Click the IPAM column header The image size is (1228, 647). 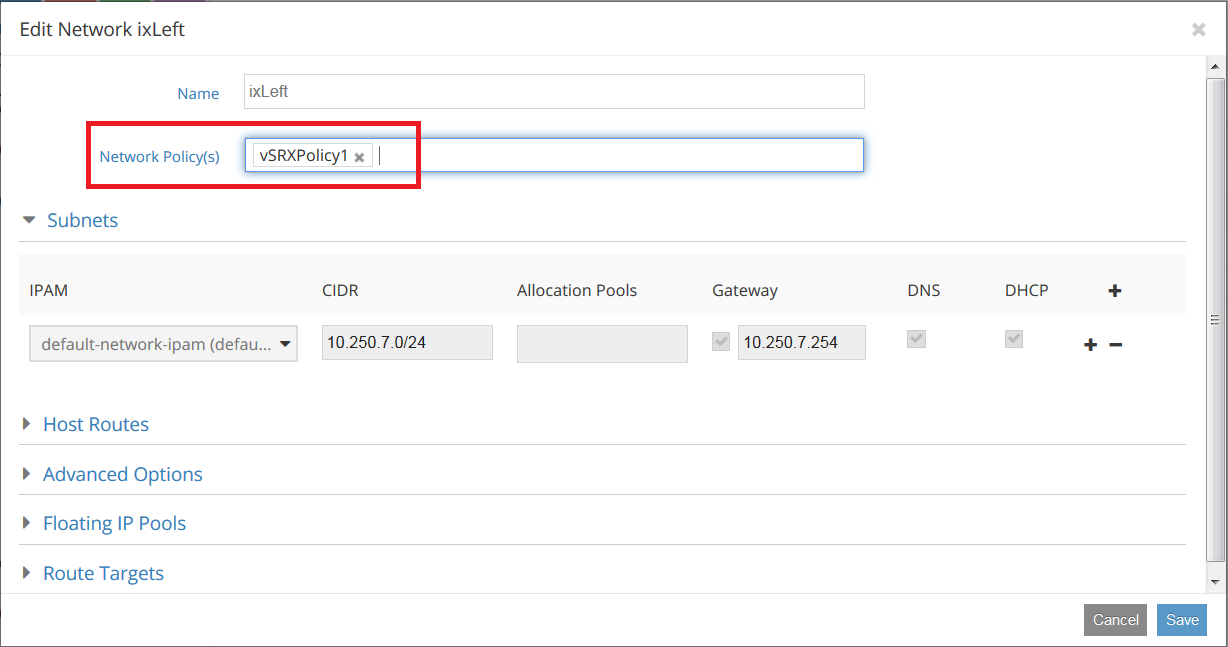click(x=49, y=291)
